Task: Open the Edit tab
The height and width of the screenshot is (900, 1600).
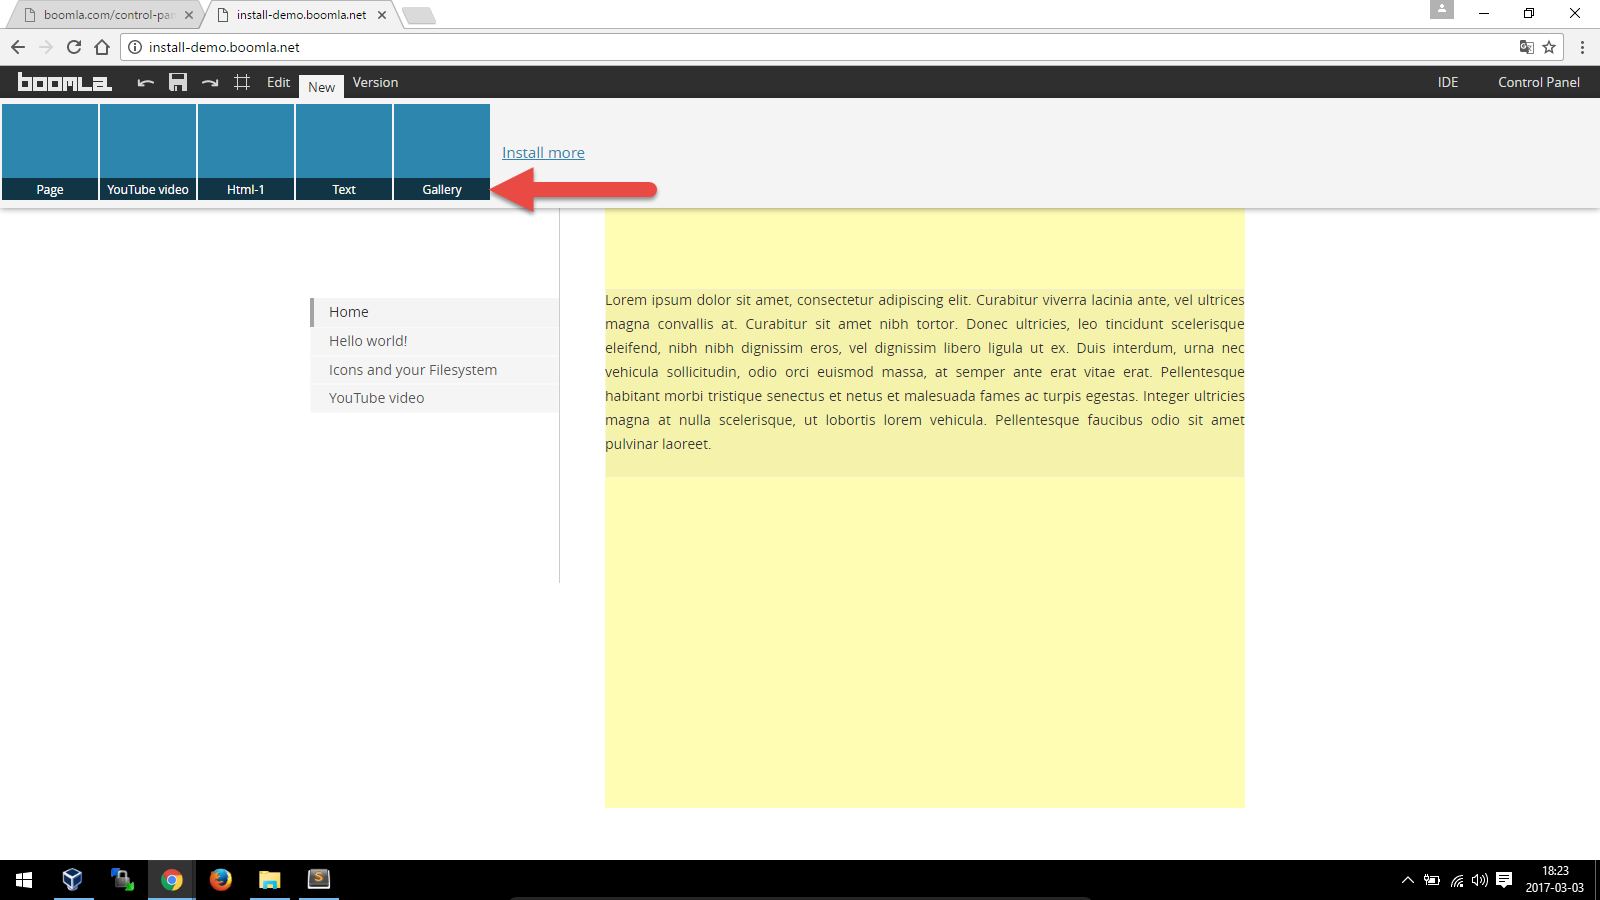Action: 278,83
